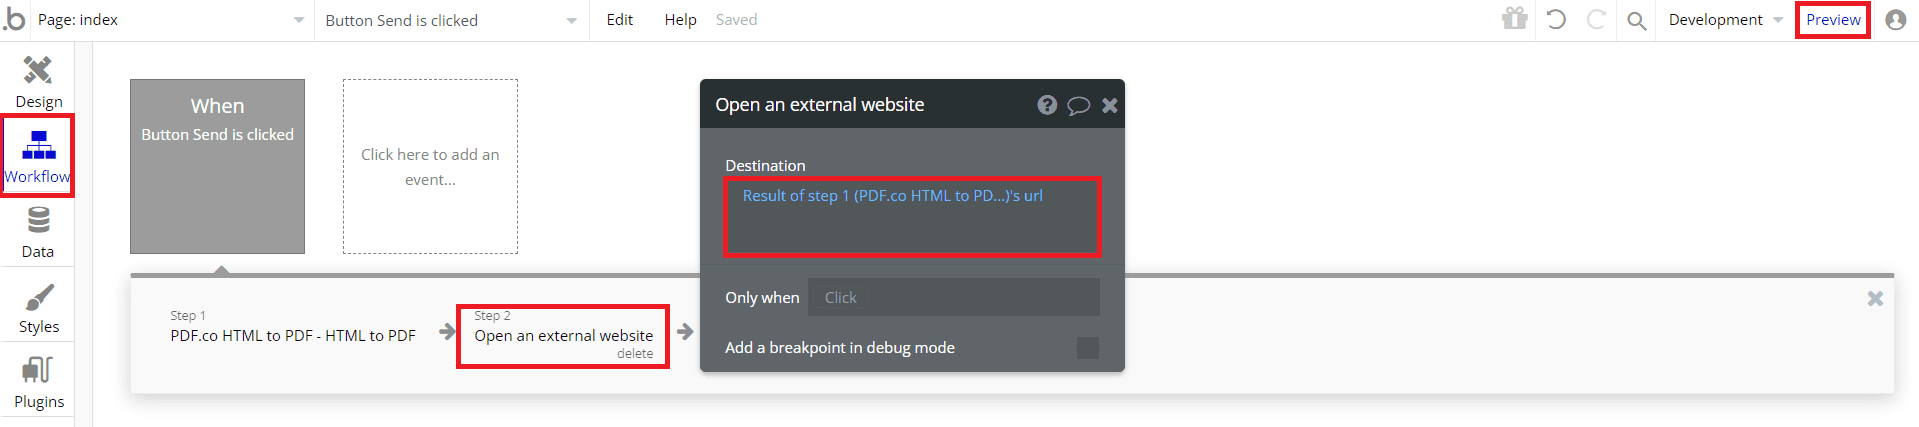Open comments on the action dialog
Screen dimensions: 1919x427
pyautogui.click(x=1078, y=105)
